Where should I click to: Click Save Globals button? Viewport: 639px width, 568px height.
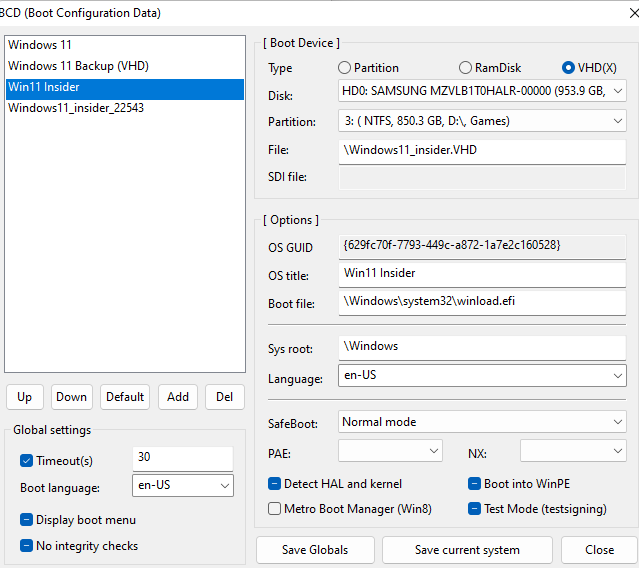315,550
